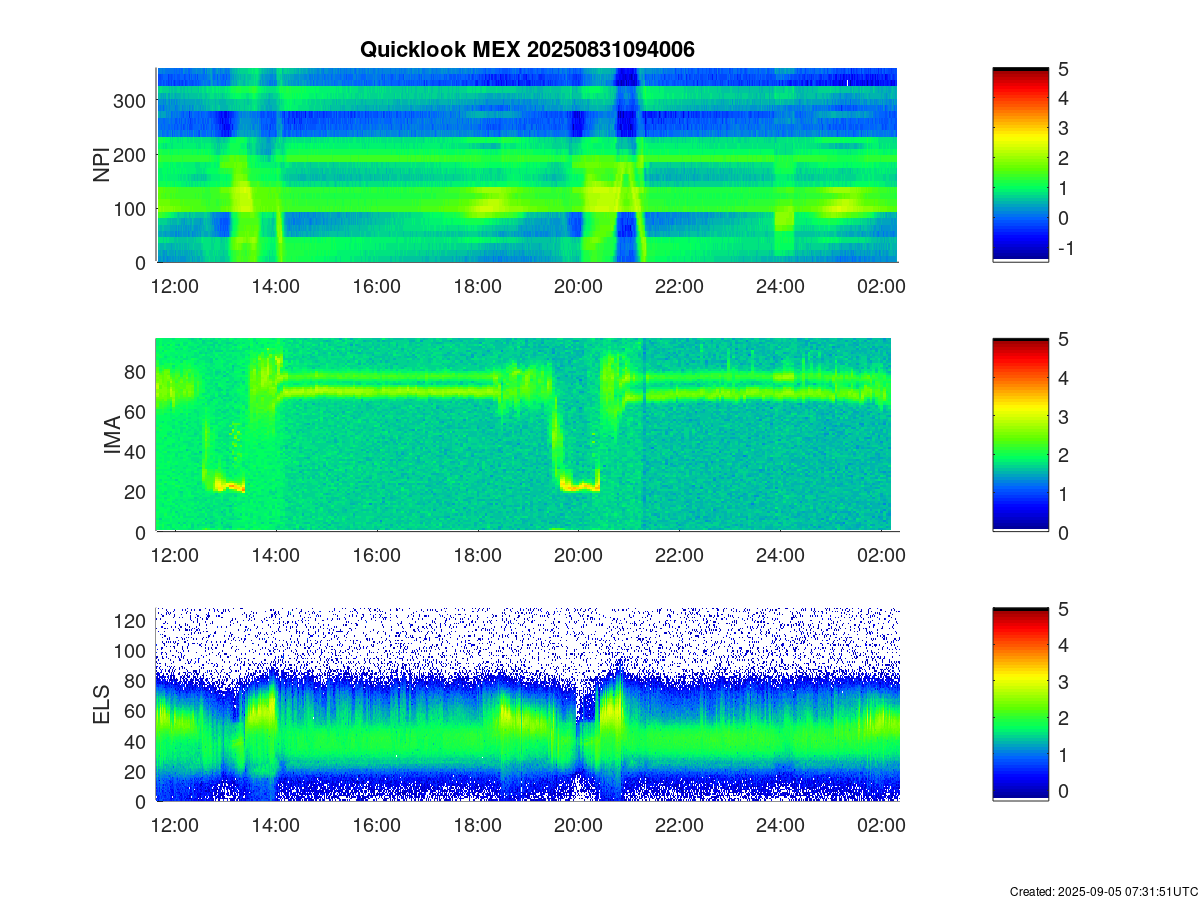Screen dimensions: 1200x900
Task: Click the colorbar beside the IMA panel
Action: click(1020, 435)
